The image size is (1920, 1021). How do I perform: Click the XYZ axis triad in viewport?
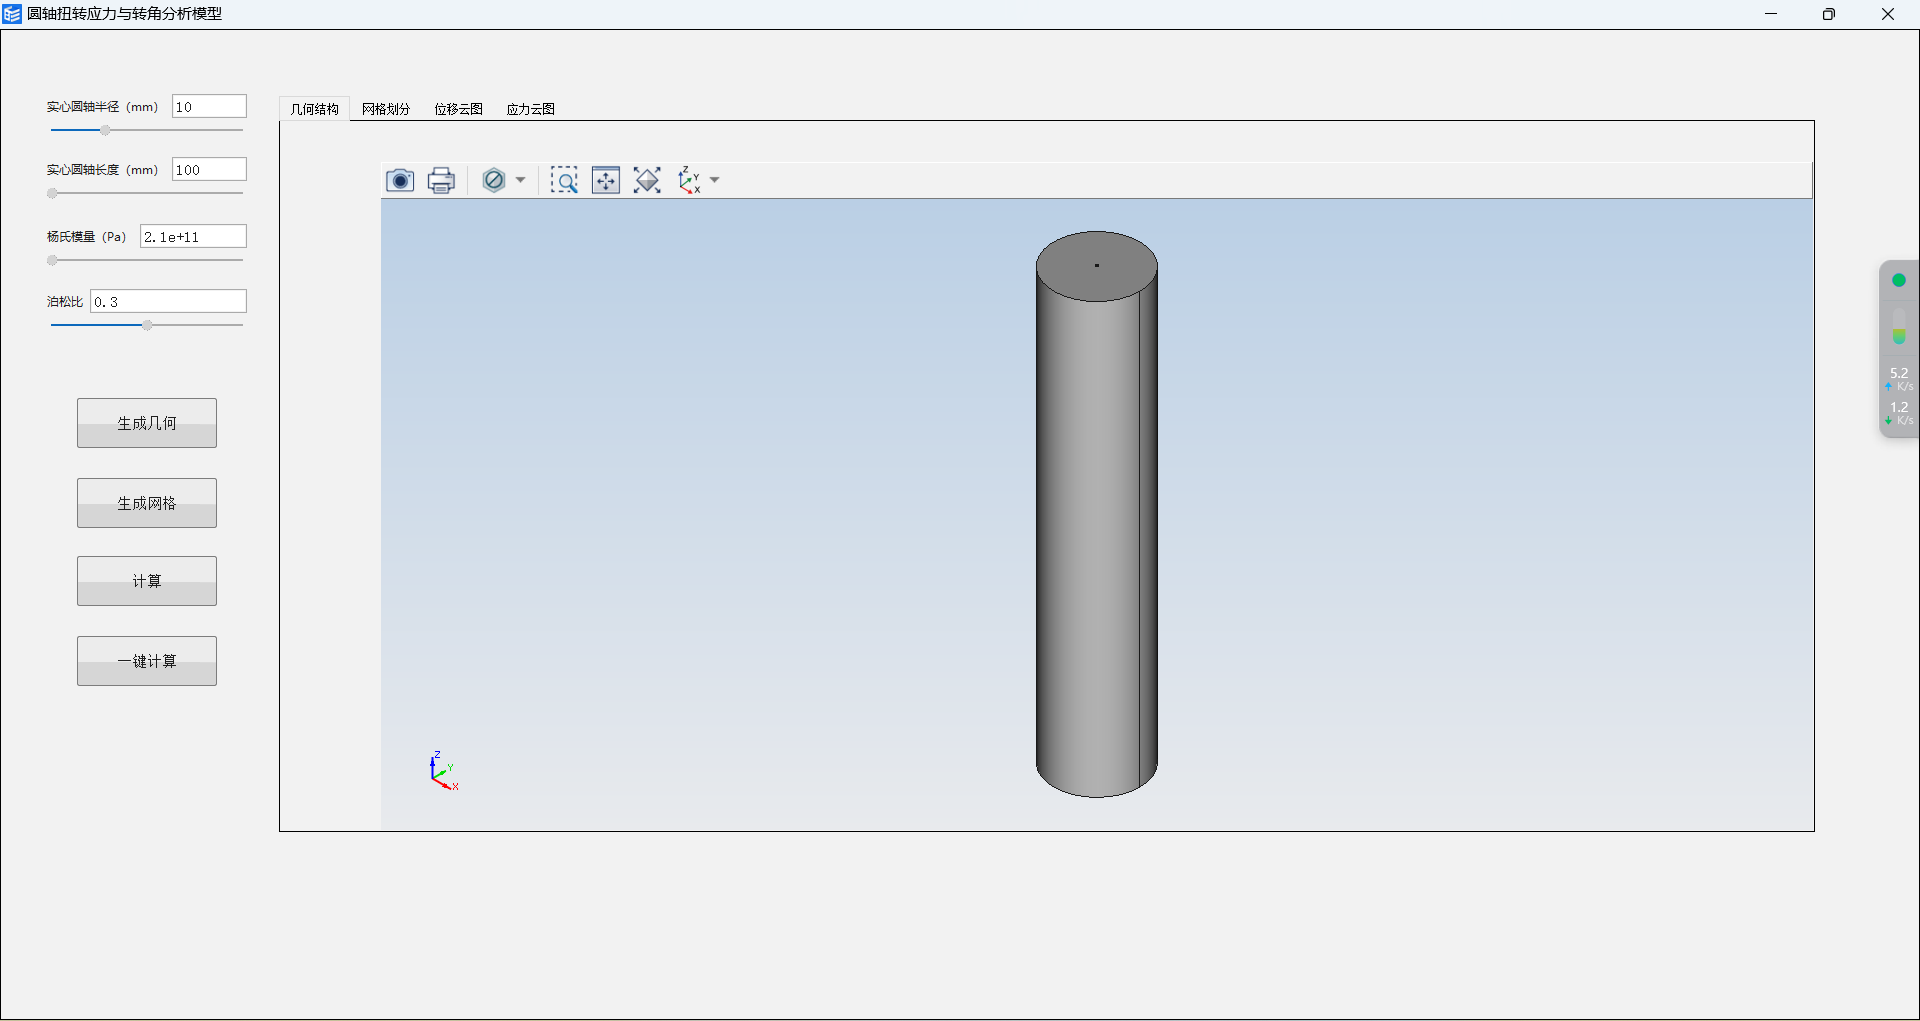tap(443, 771)
